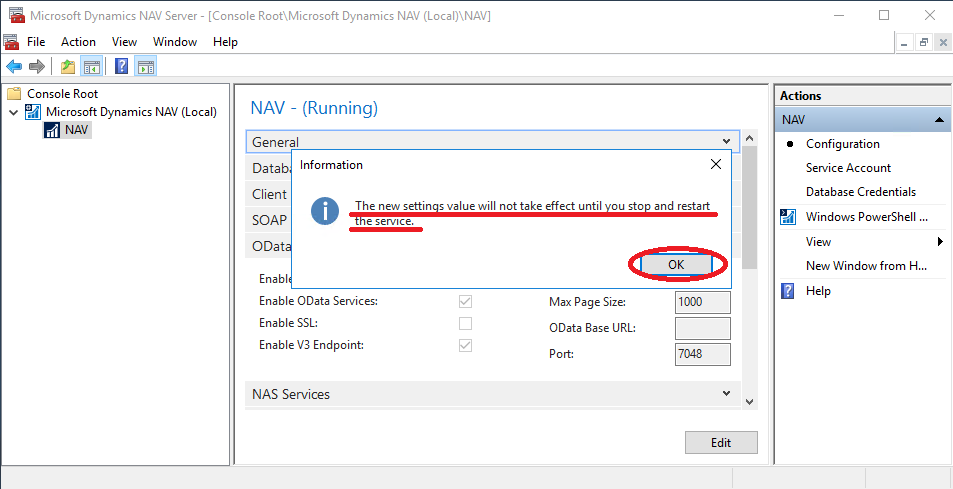Click the Actions pane title

(800, 95)
